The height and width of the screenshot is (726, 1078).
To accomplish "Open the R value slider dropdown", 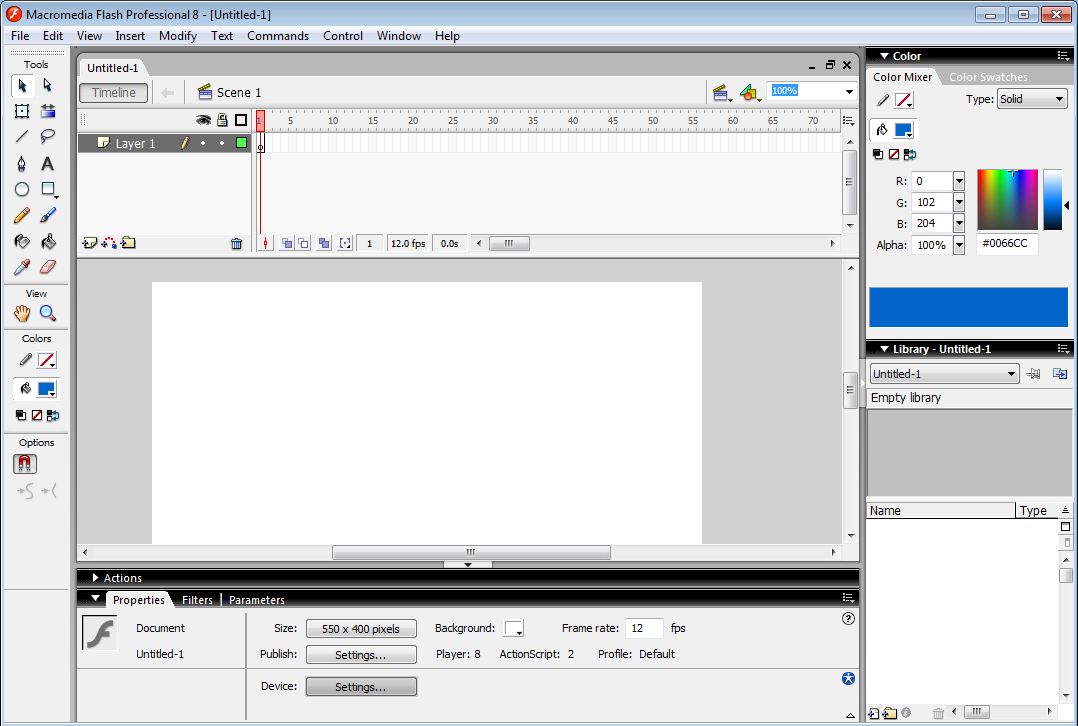I will [959, 182].
